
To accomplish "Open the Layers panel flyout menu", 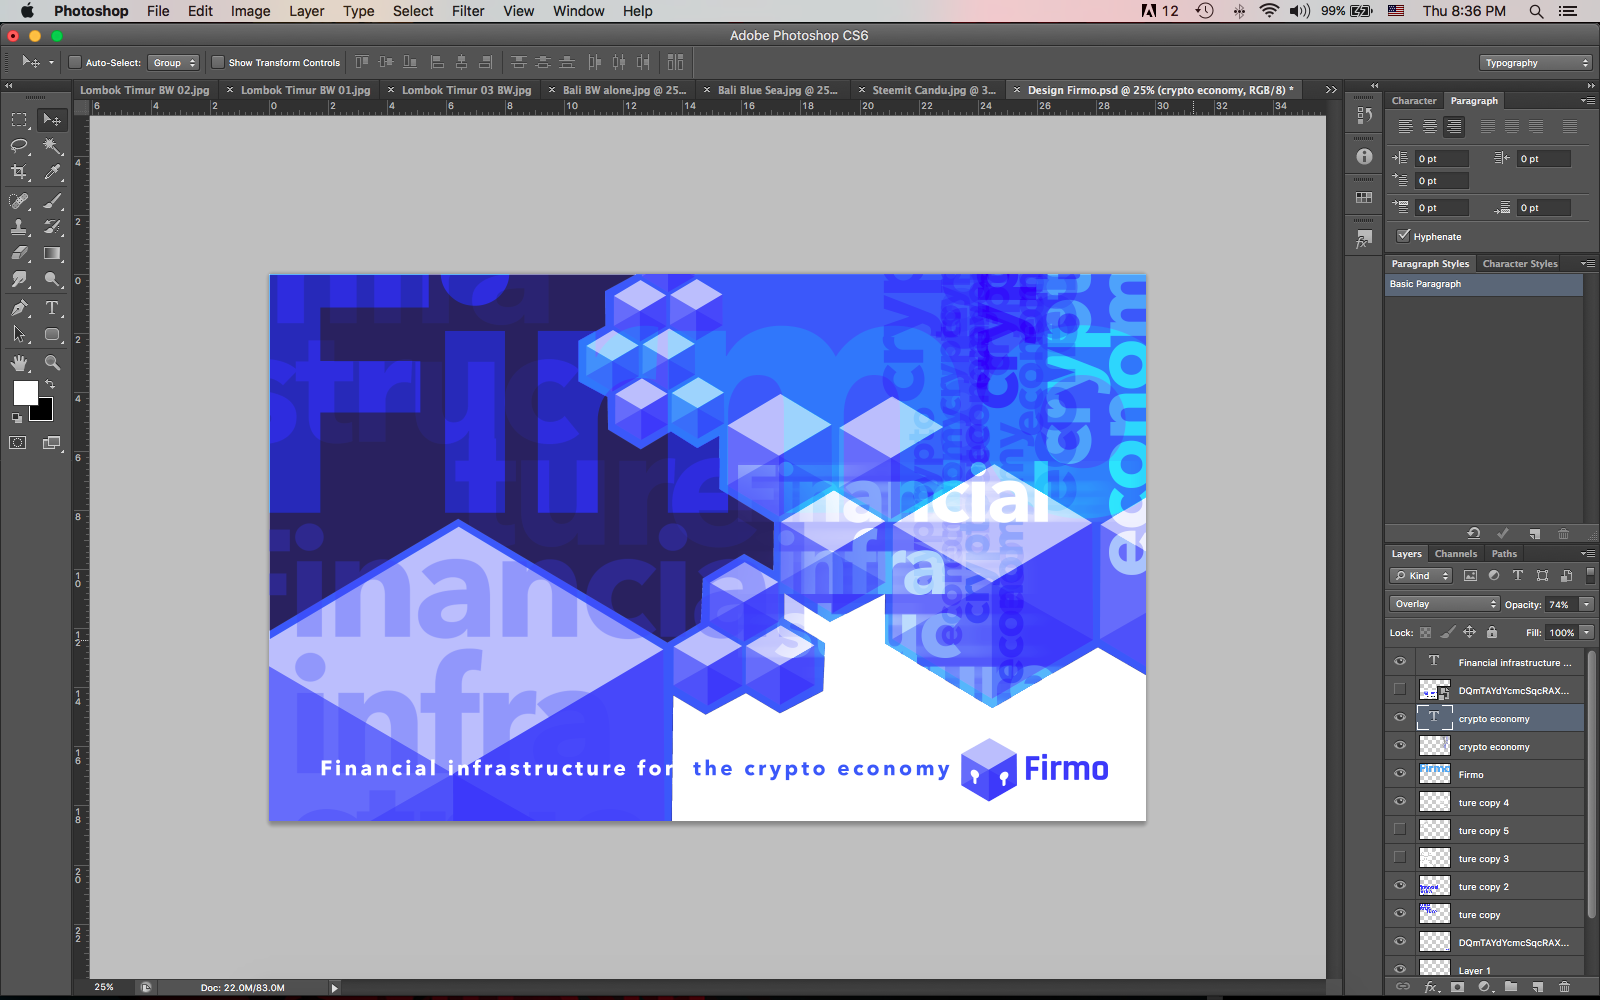I will click(1588, 553).
